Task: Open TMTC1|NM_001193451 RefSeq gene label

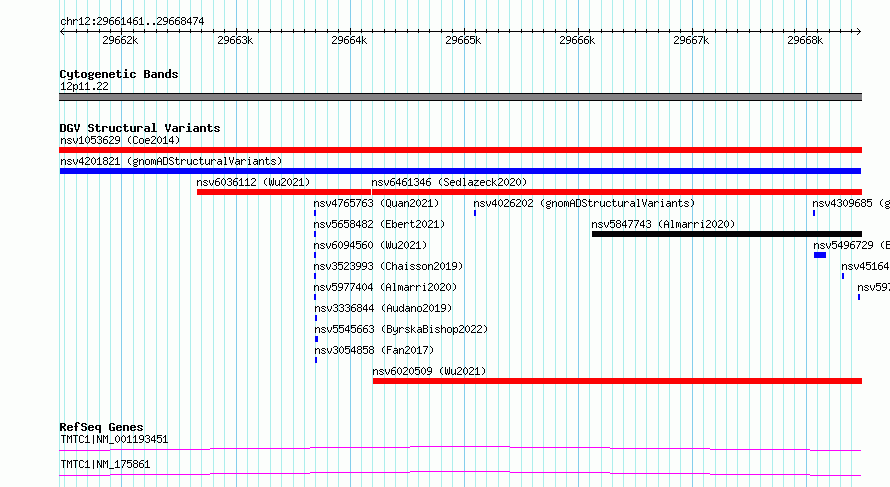Action: [114, 439]
